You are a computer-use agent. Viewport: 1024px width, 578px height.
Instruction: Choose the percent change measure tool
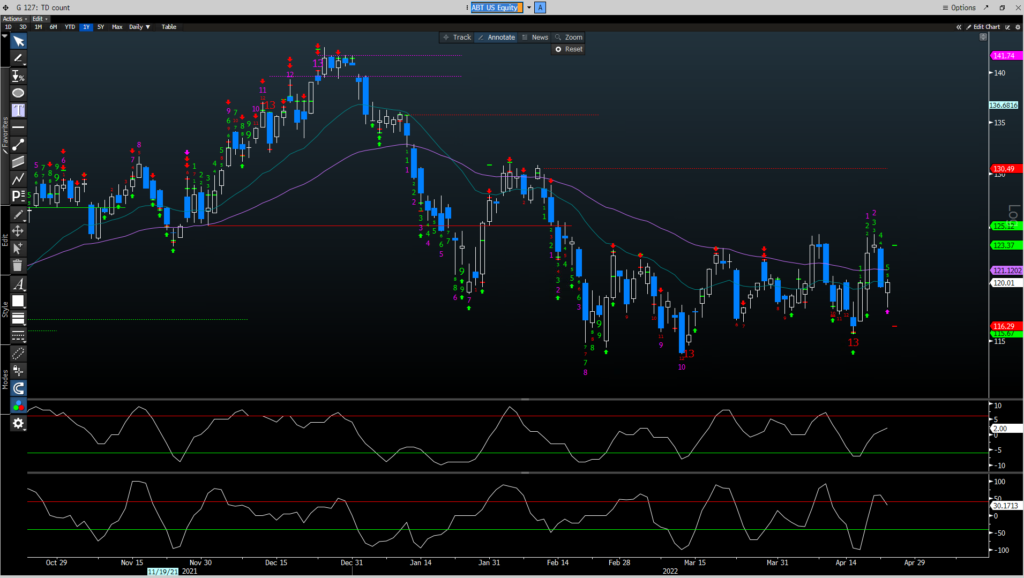[18, 76]
